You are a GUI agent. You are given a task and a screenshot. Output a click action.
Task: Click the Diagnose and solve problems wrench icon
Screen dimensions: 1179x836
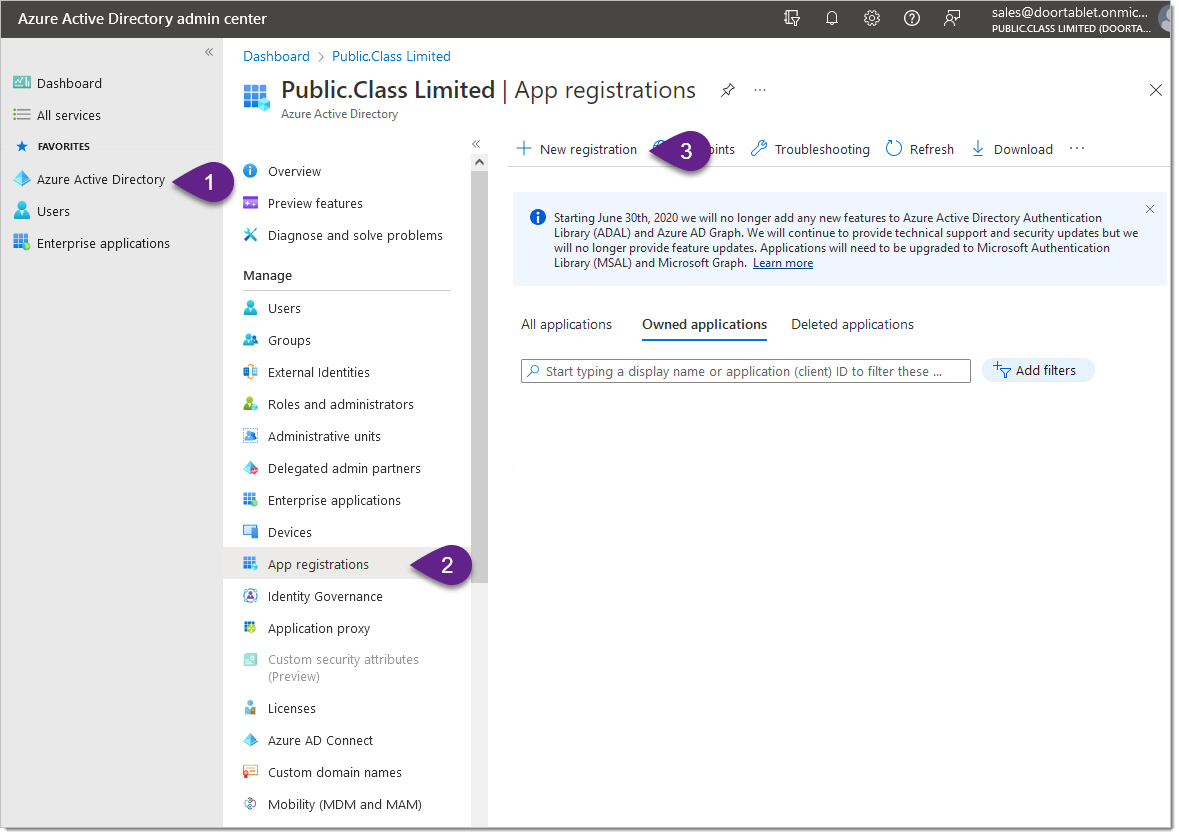point(250,235)
